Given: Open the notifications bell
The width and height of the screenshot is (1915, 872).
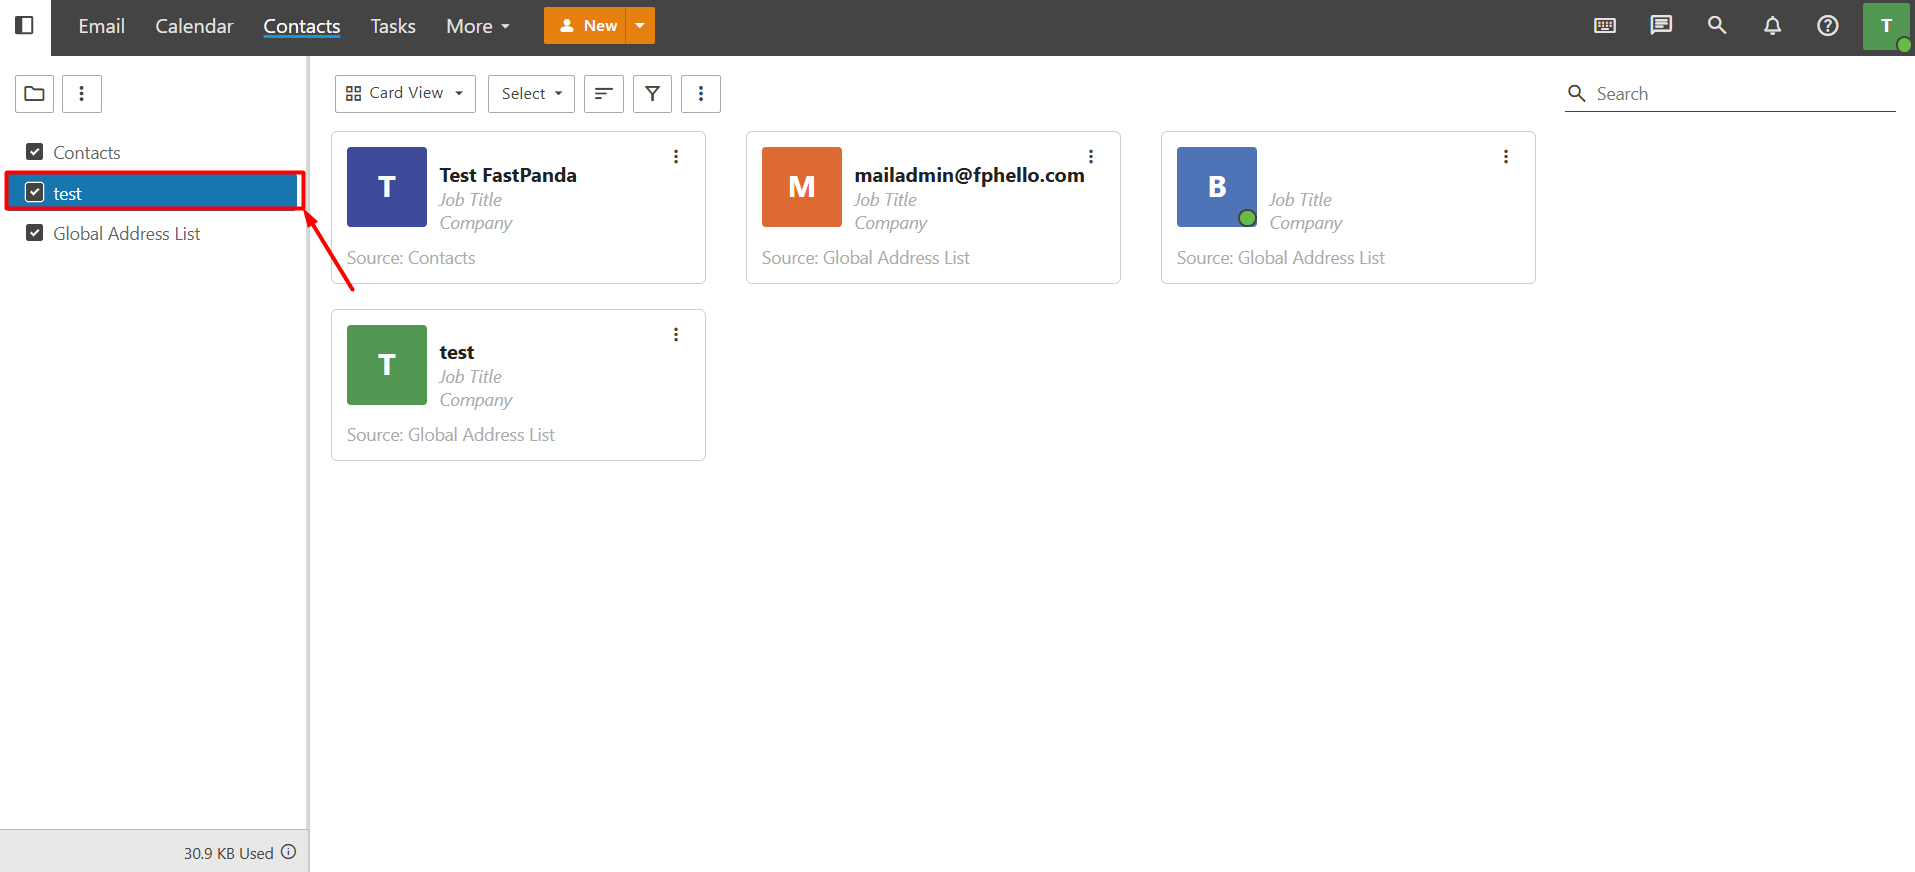Looking at the screenshot, I should (x=1772, y=26).
